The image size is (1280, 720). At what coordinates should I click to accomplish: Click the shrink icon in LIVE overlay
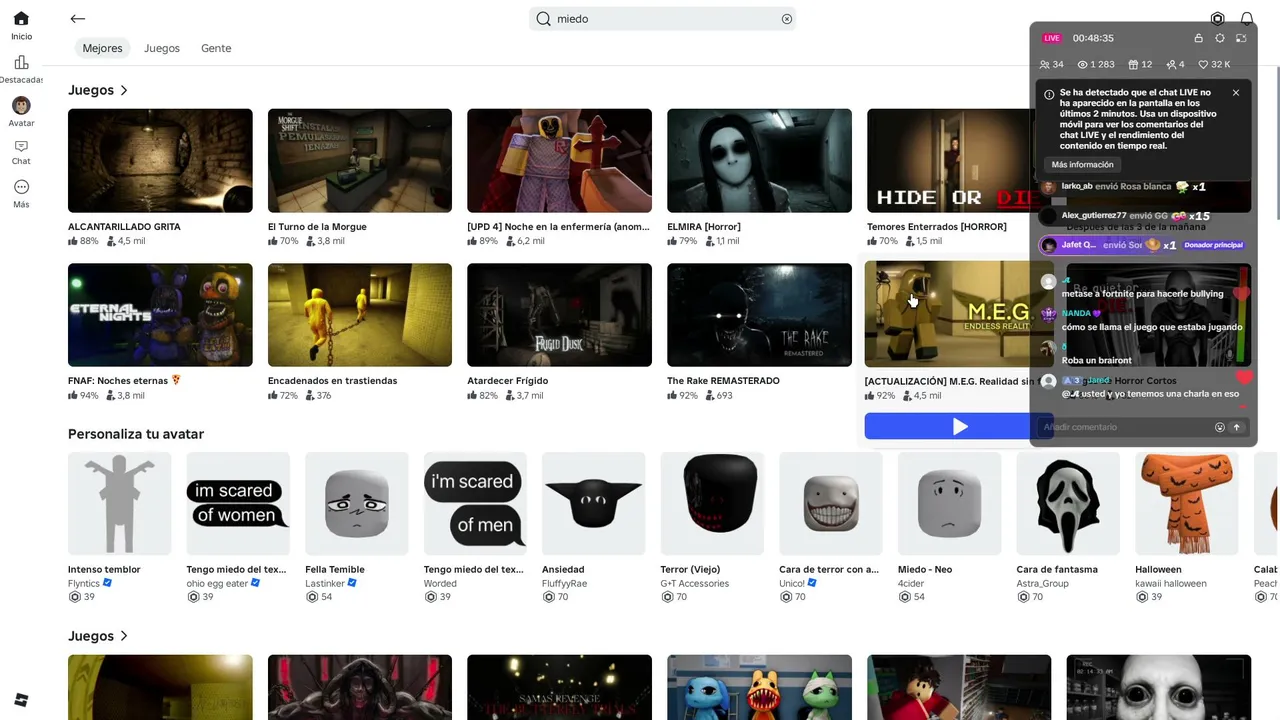1241,38
